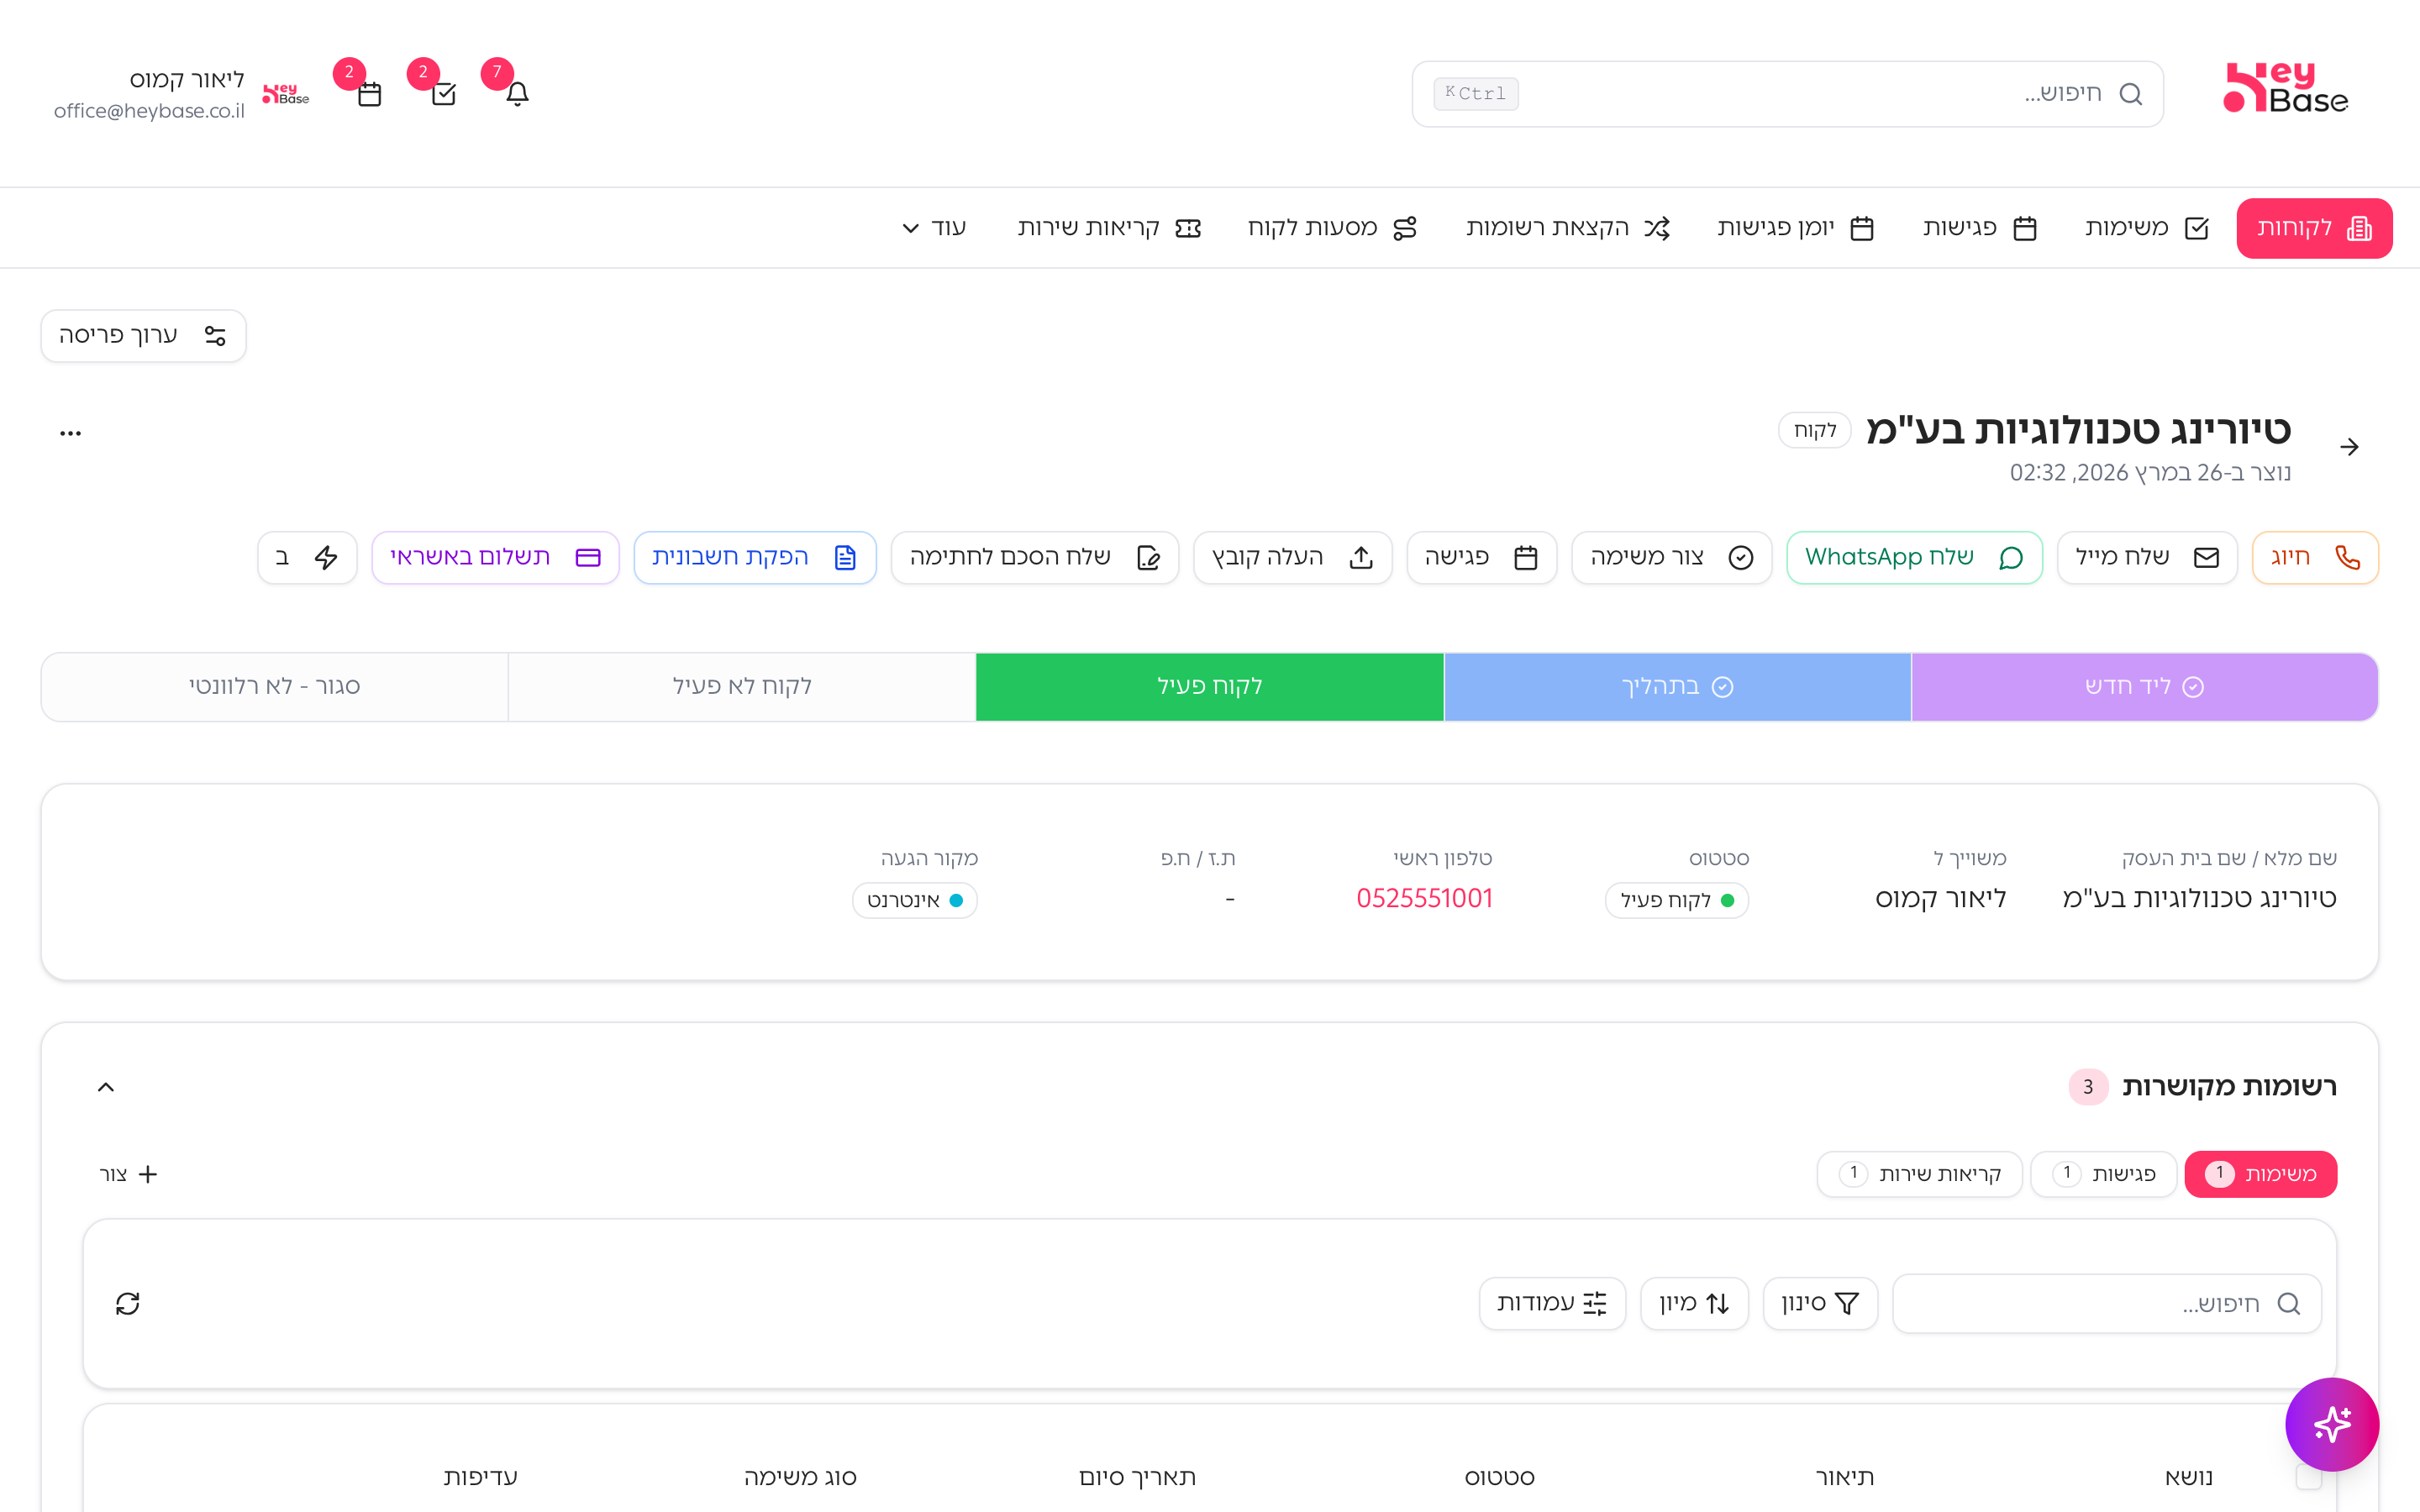The image size is (2420, 1512).
Task: Click the lightning bolt automation button
Action: [307, 558]
